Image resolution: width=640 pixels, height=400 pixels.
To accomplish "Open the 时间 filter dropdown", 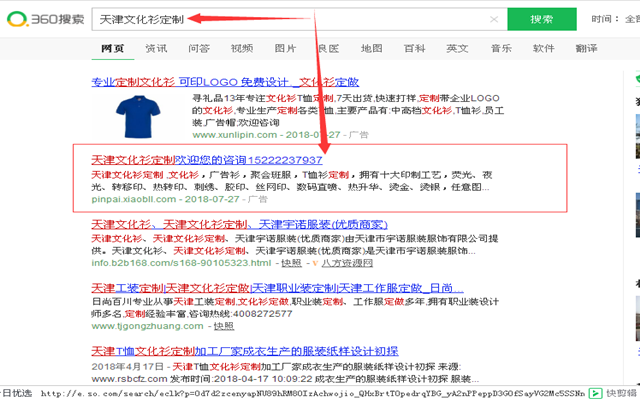I will coord(616,19).
